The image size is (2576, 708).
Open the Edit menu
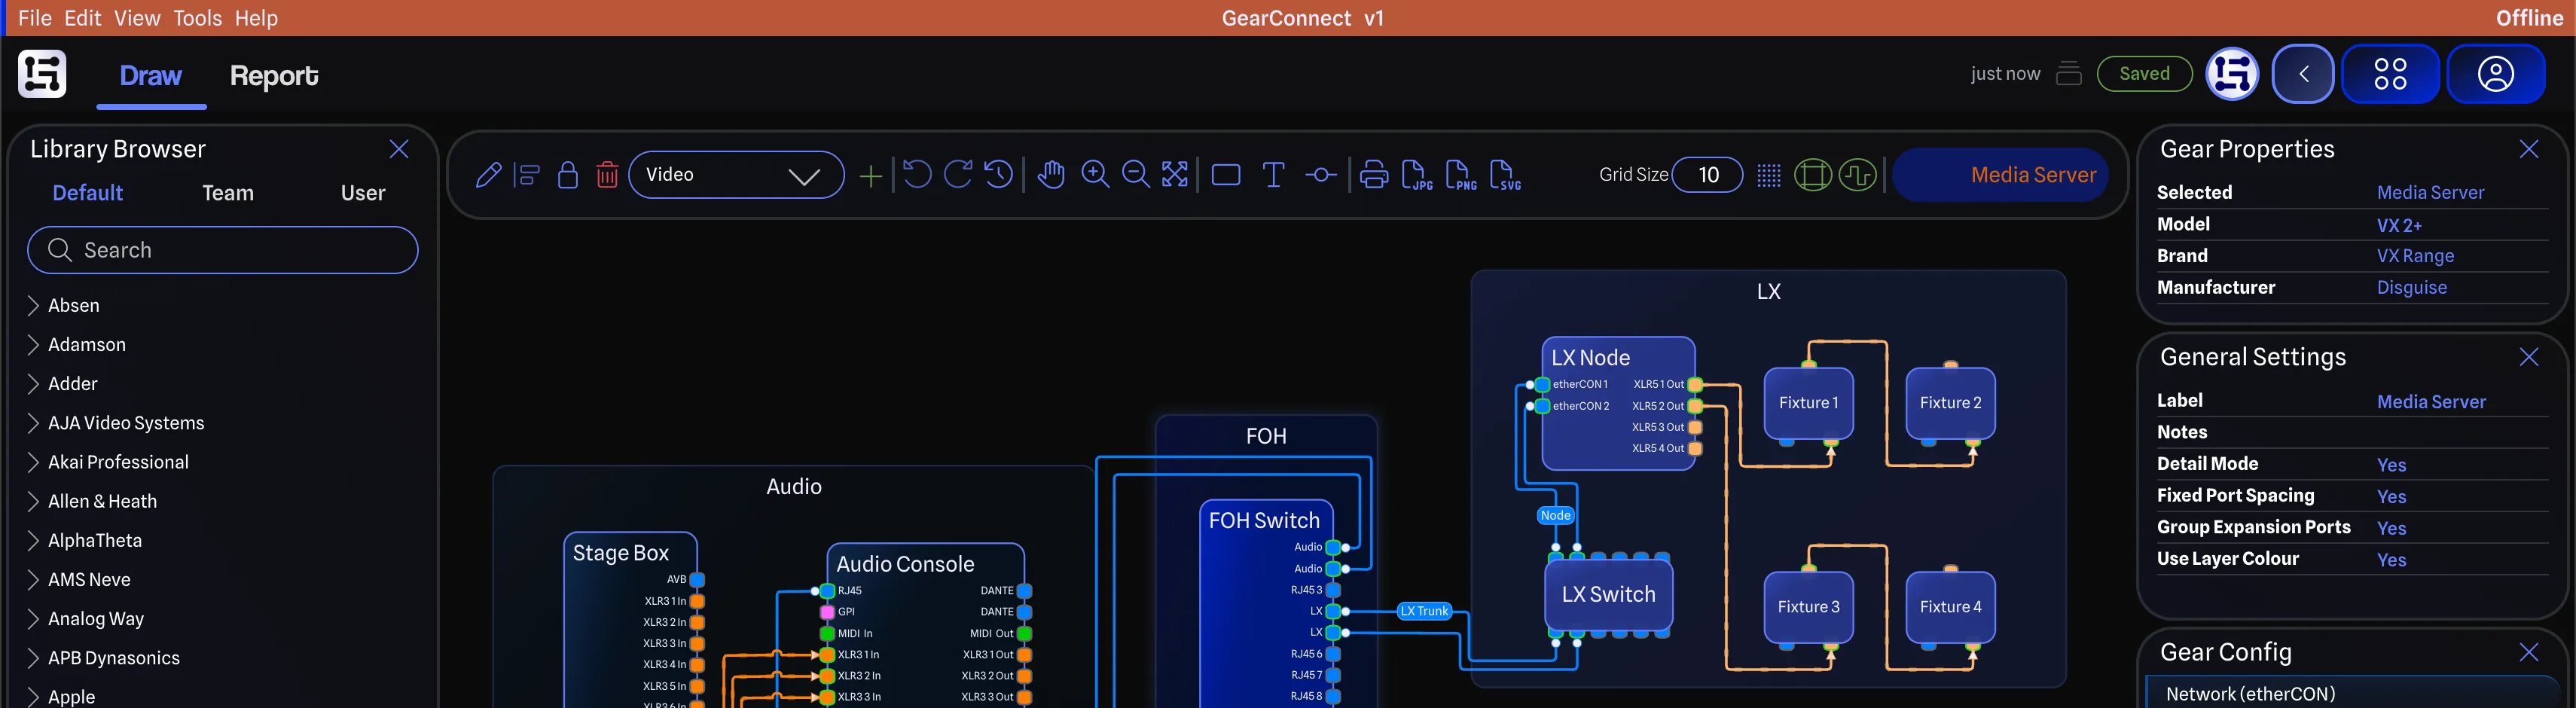(x=83, y=18)
